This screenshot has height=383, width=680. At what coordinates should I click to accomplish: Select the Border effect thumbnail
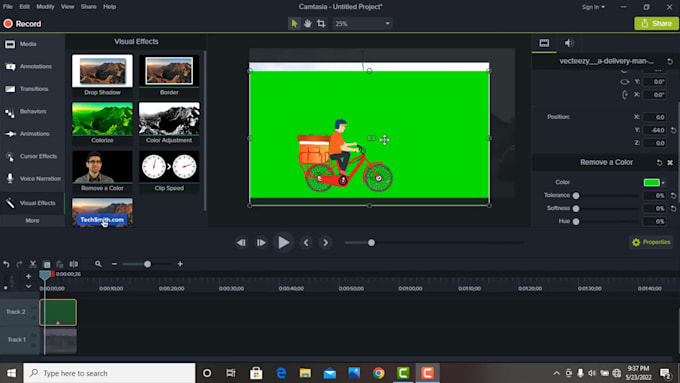(169, 71)
